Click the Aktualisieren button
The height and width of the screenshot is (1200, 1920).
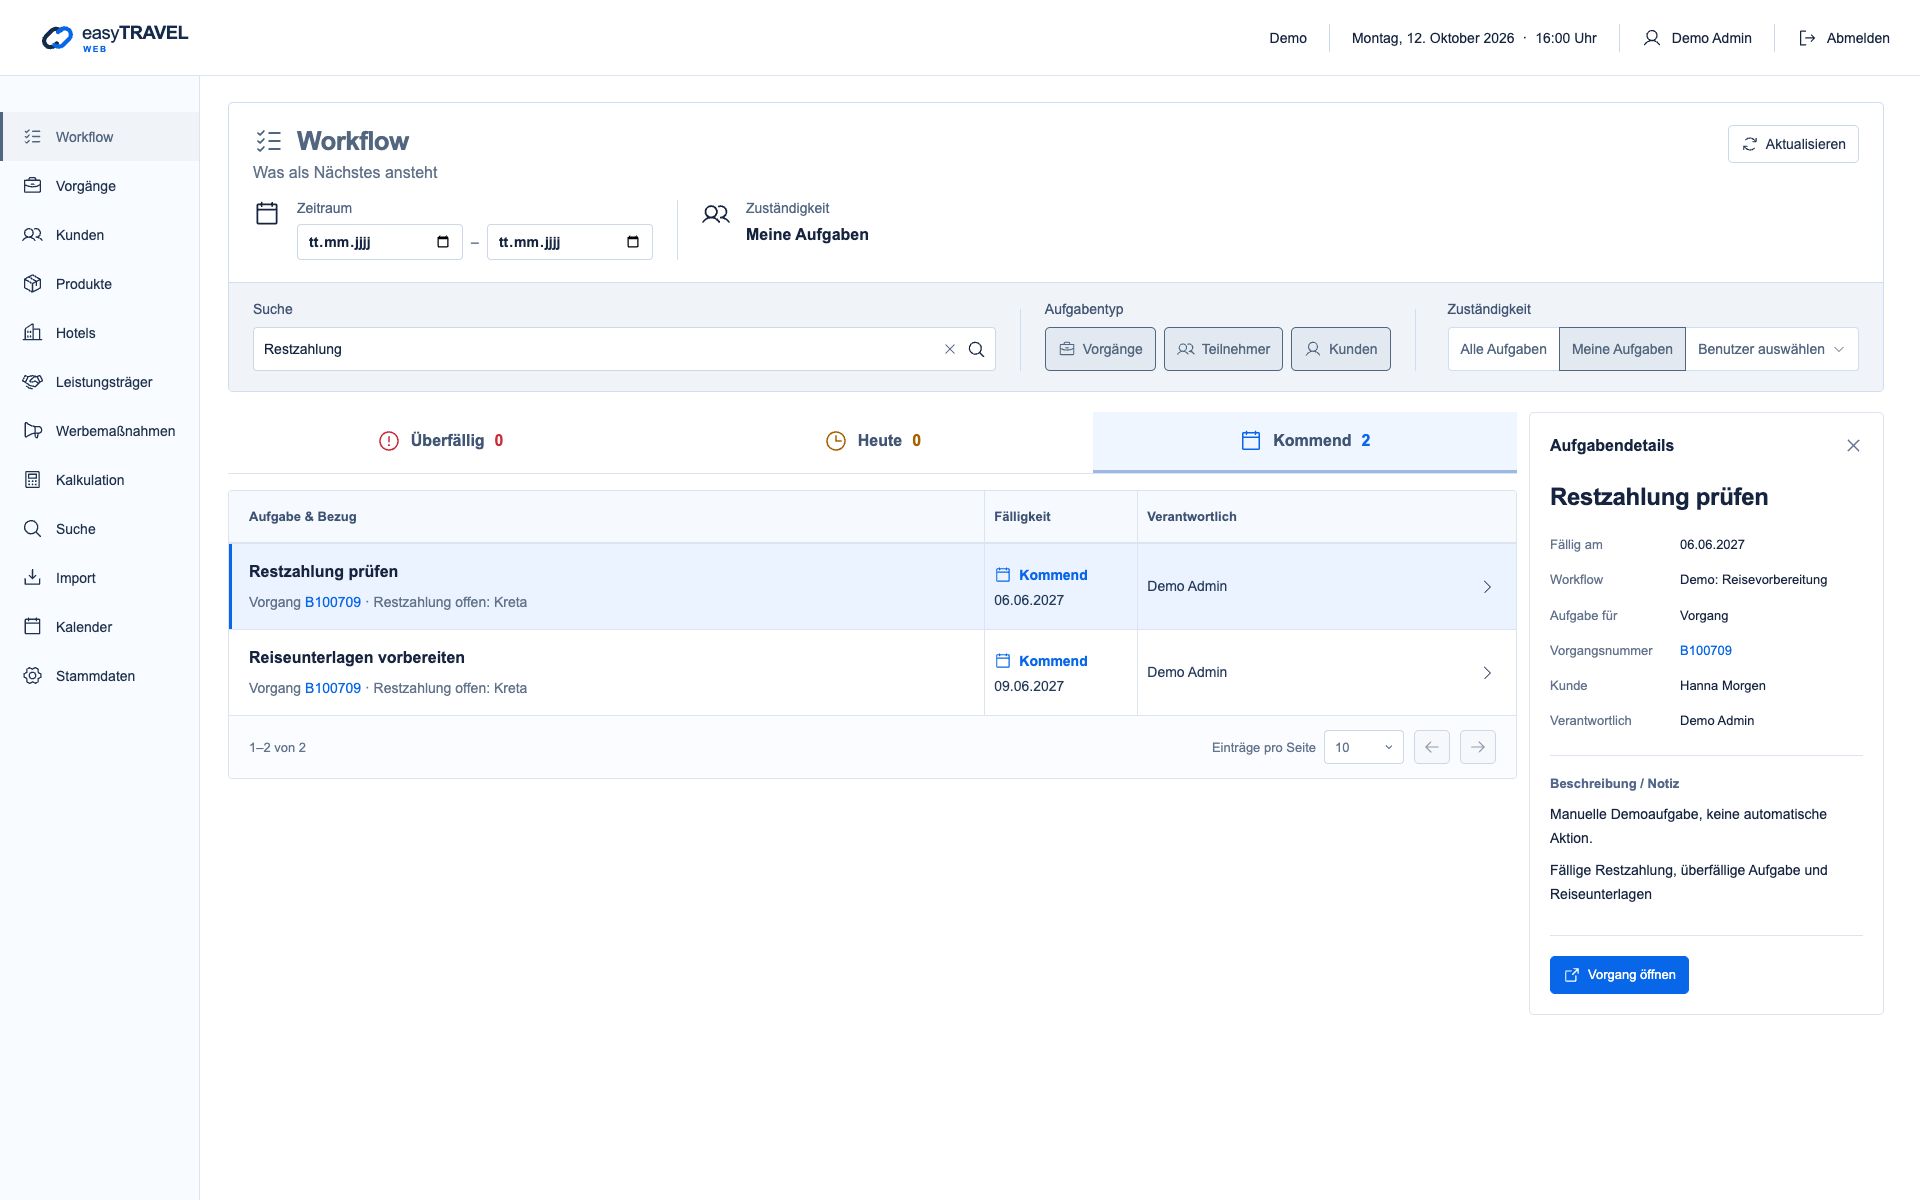pos(1793,144)
